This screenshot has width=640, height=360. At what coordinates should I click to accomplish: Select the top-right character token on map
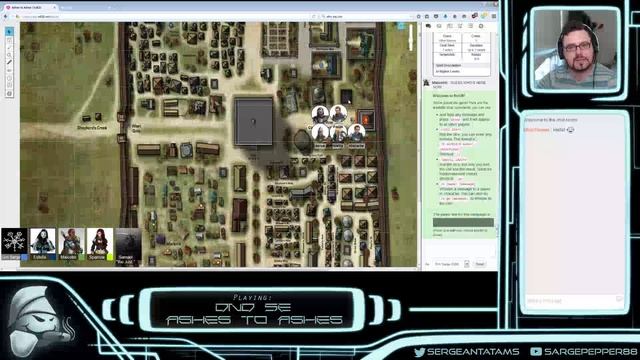[338, 113]
